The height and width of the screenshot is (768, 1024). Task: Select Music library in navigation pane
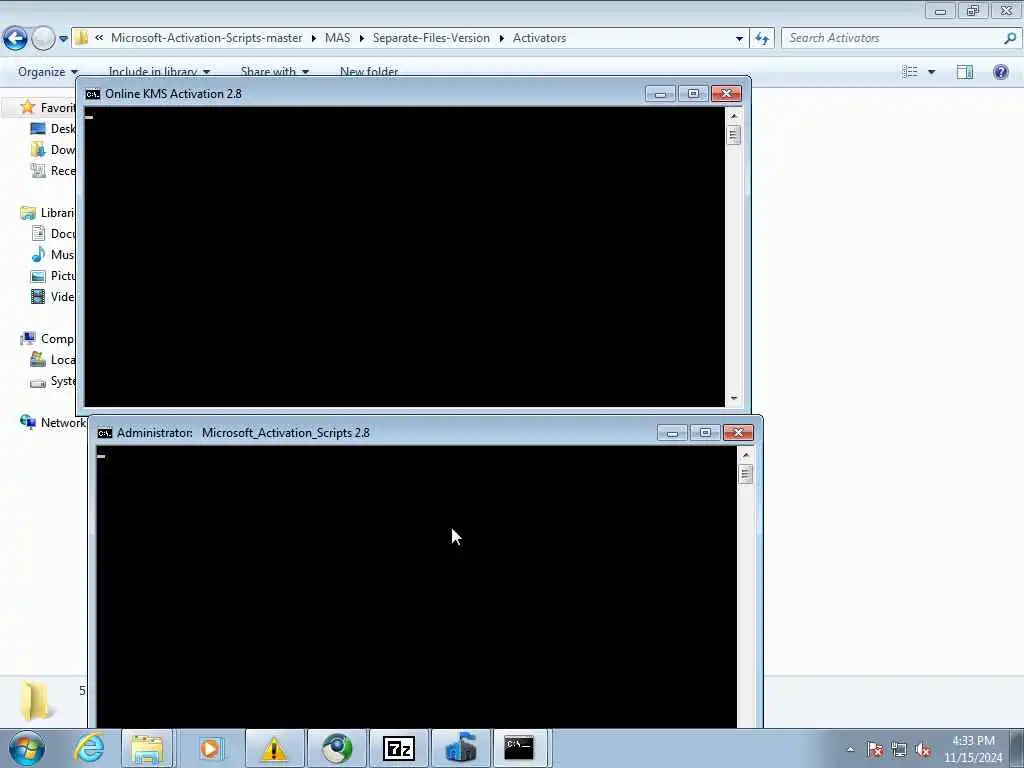pos(52,255)
